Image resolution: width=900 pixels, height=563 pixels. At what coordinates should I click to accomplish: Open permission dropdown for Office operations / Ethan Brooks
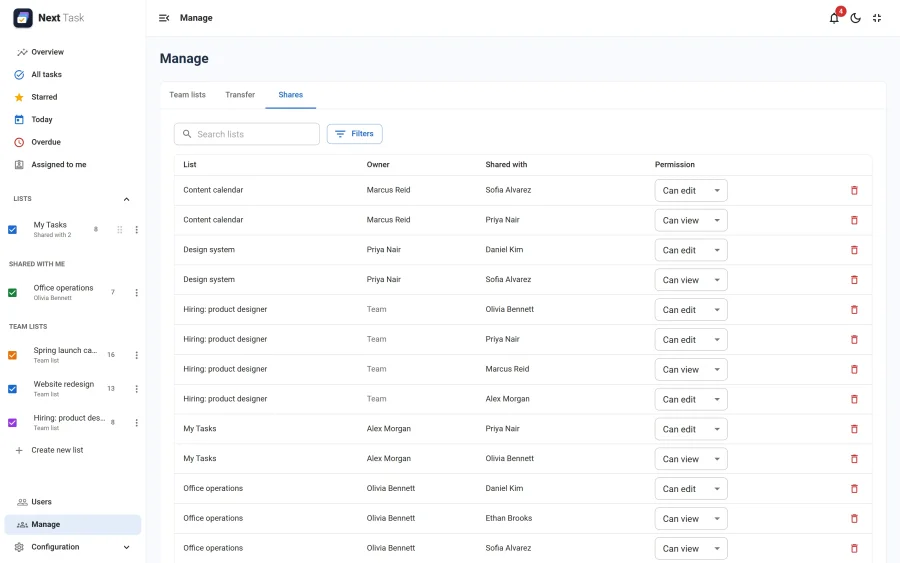[x=691, y=519]
